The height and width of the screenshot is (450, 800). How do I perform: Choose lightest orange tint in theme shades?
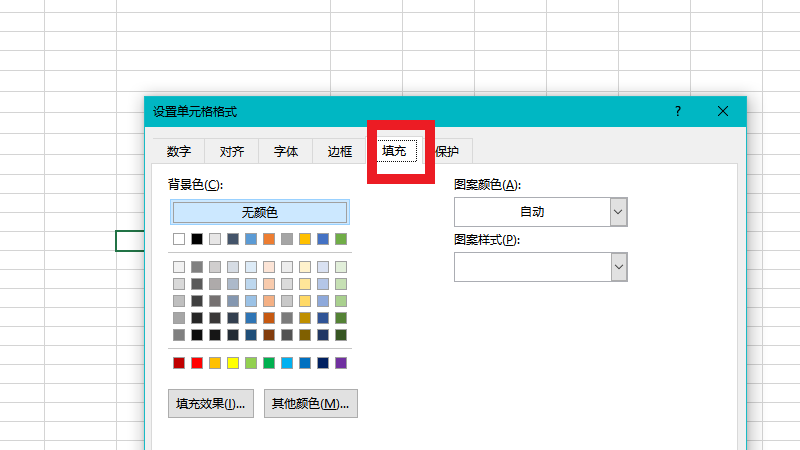tap(269, 267)
